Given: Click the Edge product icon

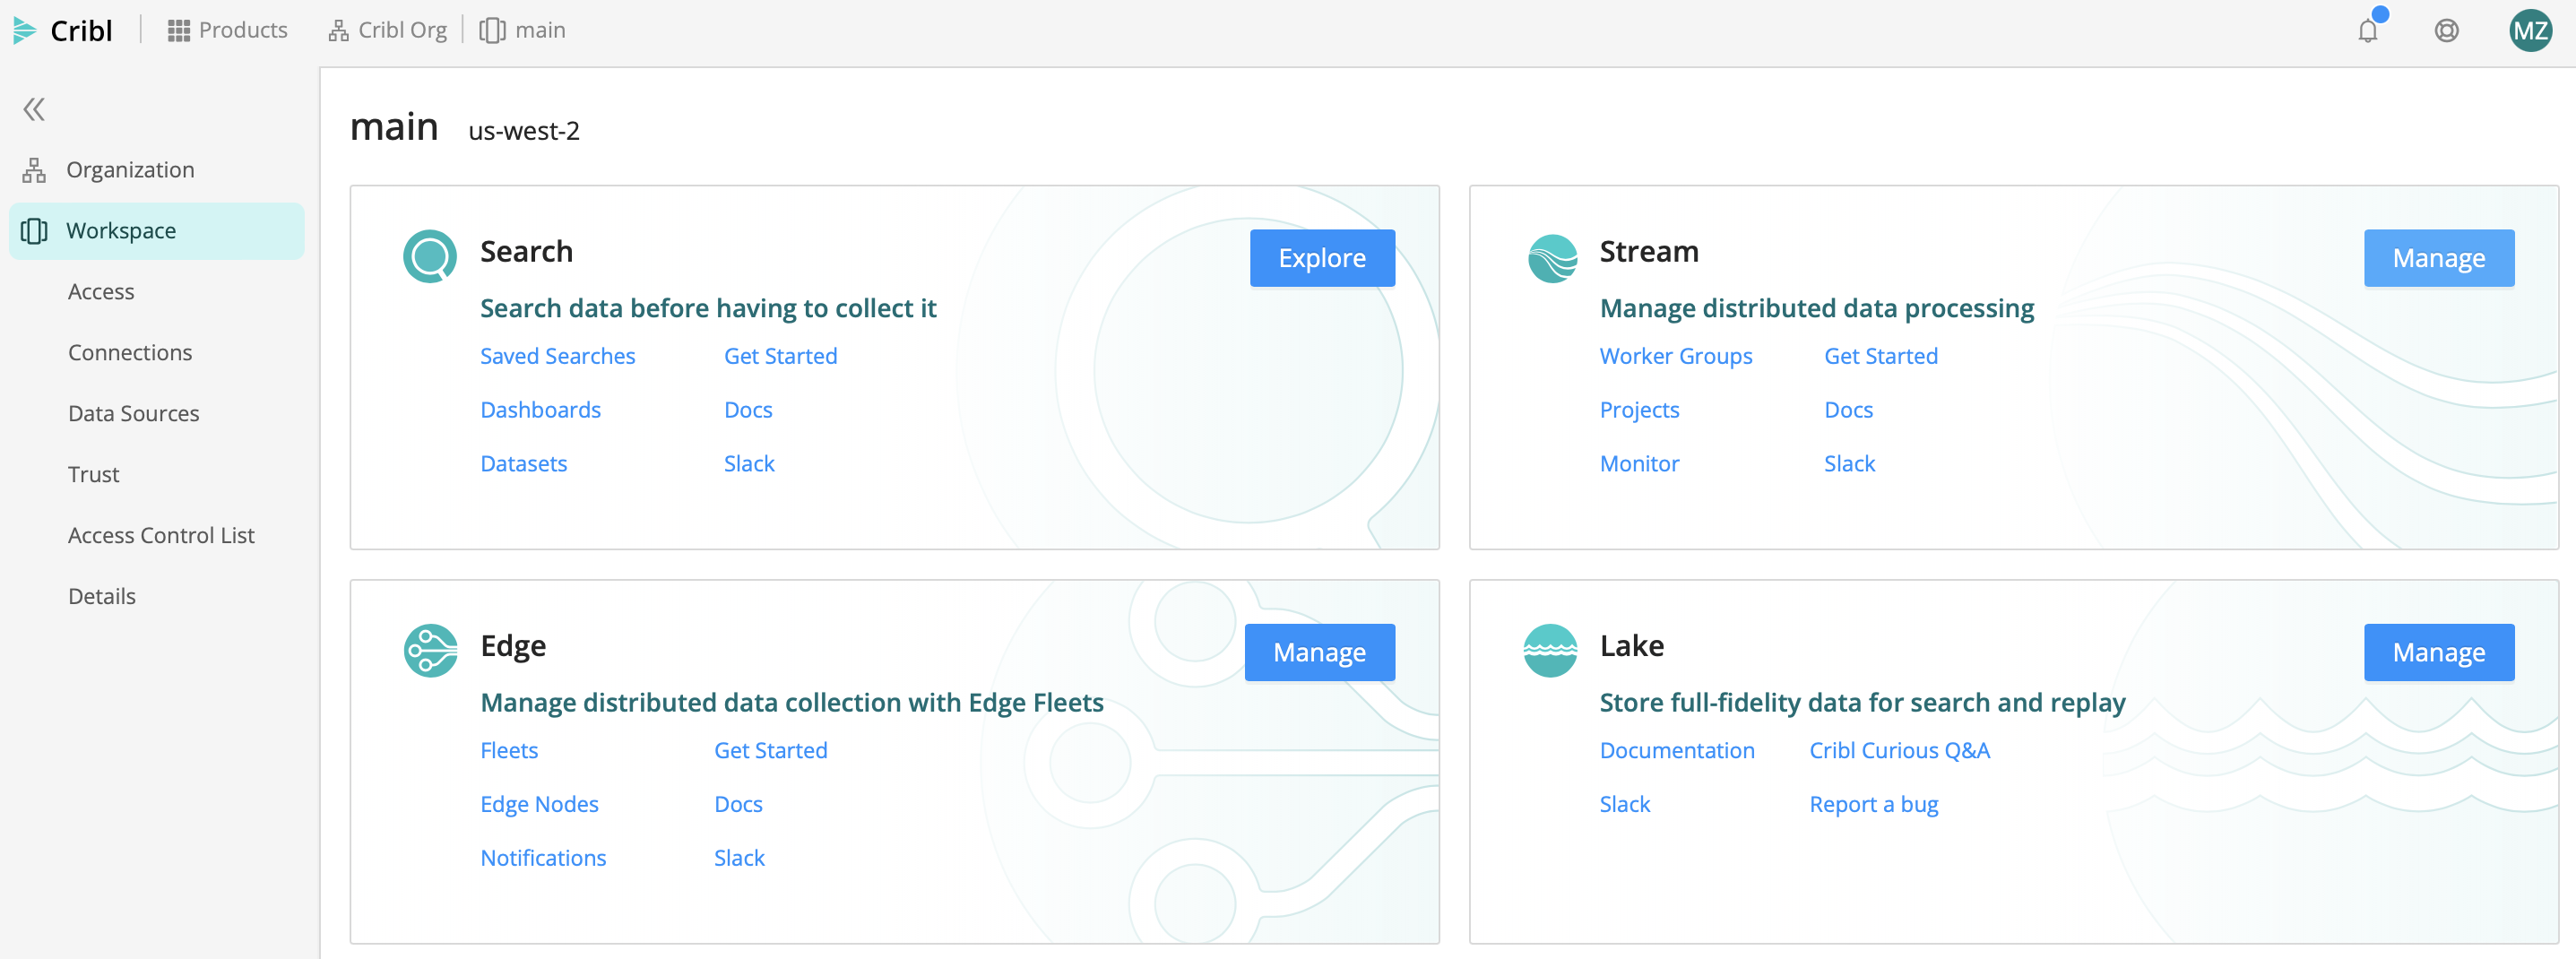Looking at the screenshot, I should 430,651.
